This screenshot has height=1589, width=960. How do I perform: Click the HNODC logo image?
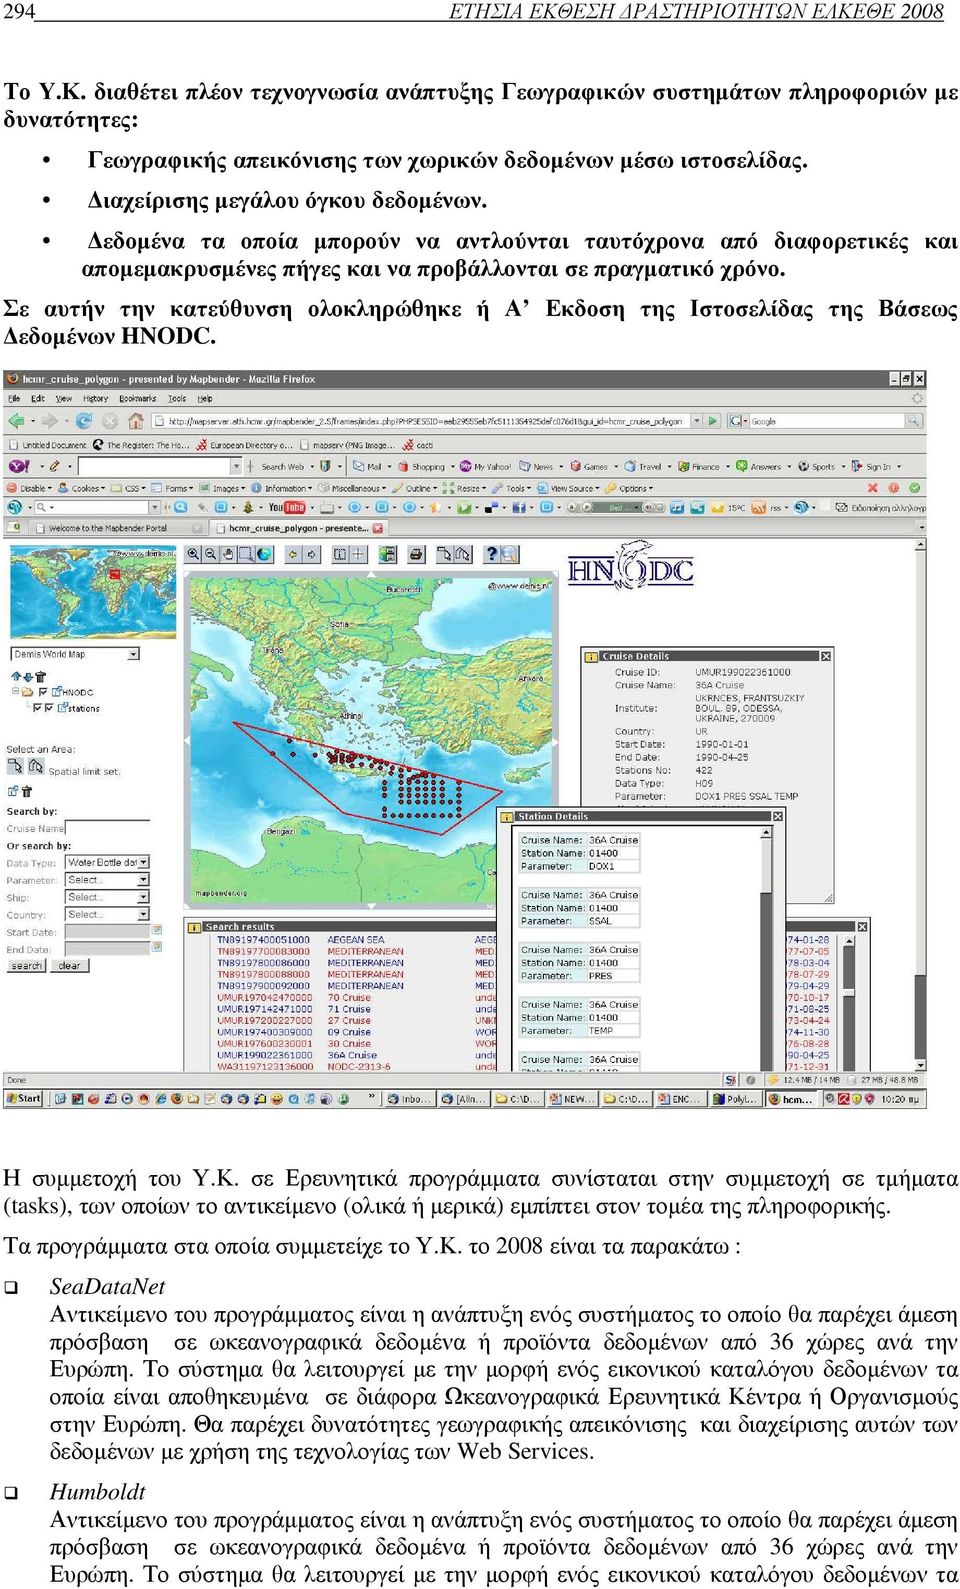click(x=631, y=567)
